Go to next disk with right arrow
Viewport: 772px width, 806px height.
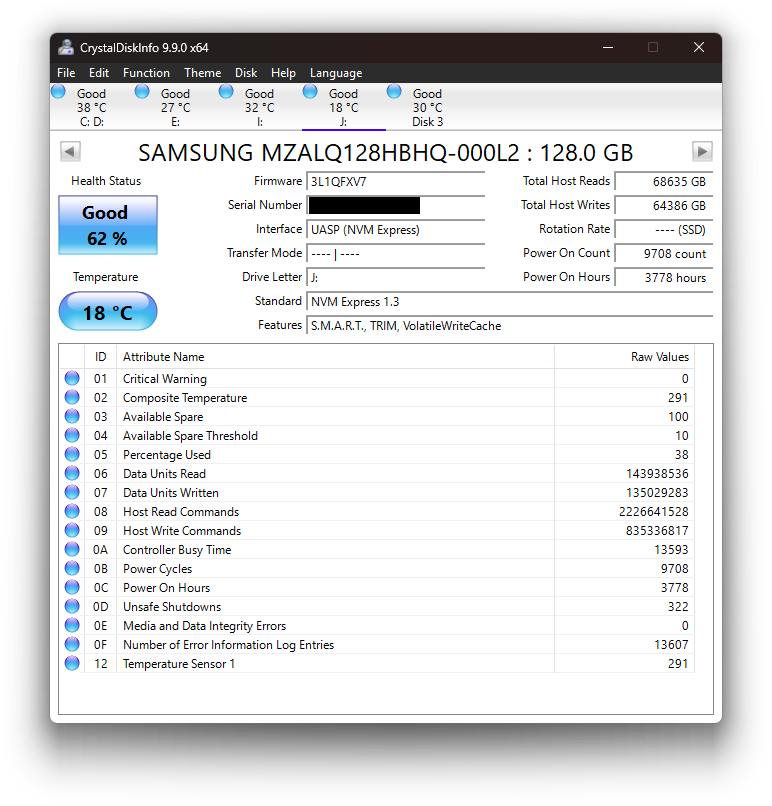[702, 152]
